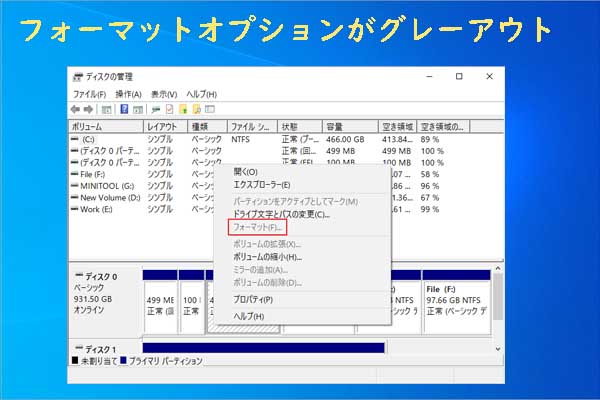600x400 pixels.
Task: Click the Disk Management title bar icon
Action: (x=78, y=77)
